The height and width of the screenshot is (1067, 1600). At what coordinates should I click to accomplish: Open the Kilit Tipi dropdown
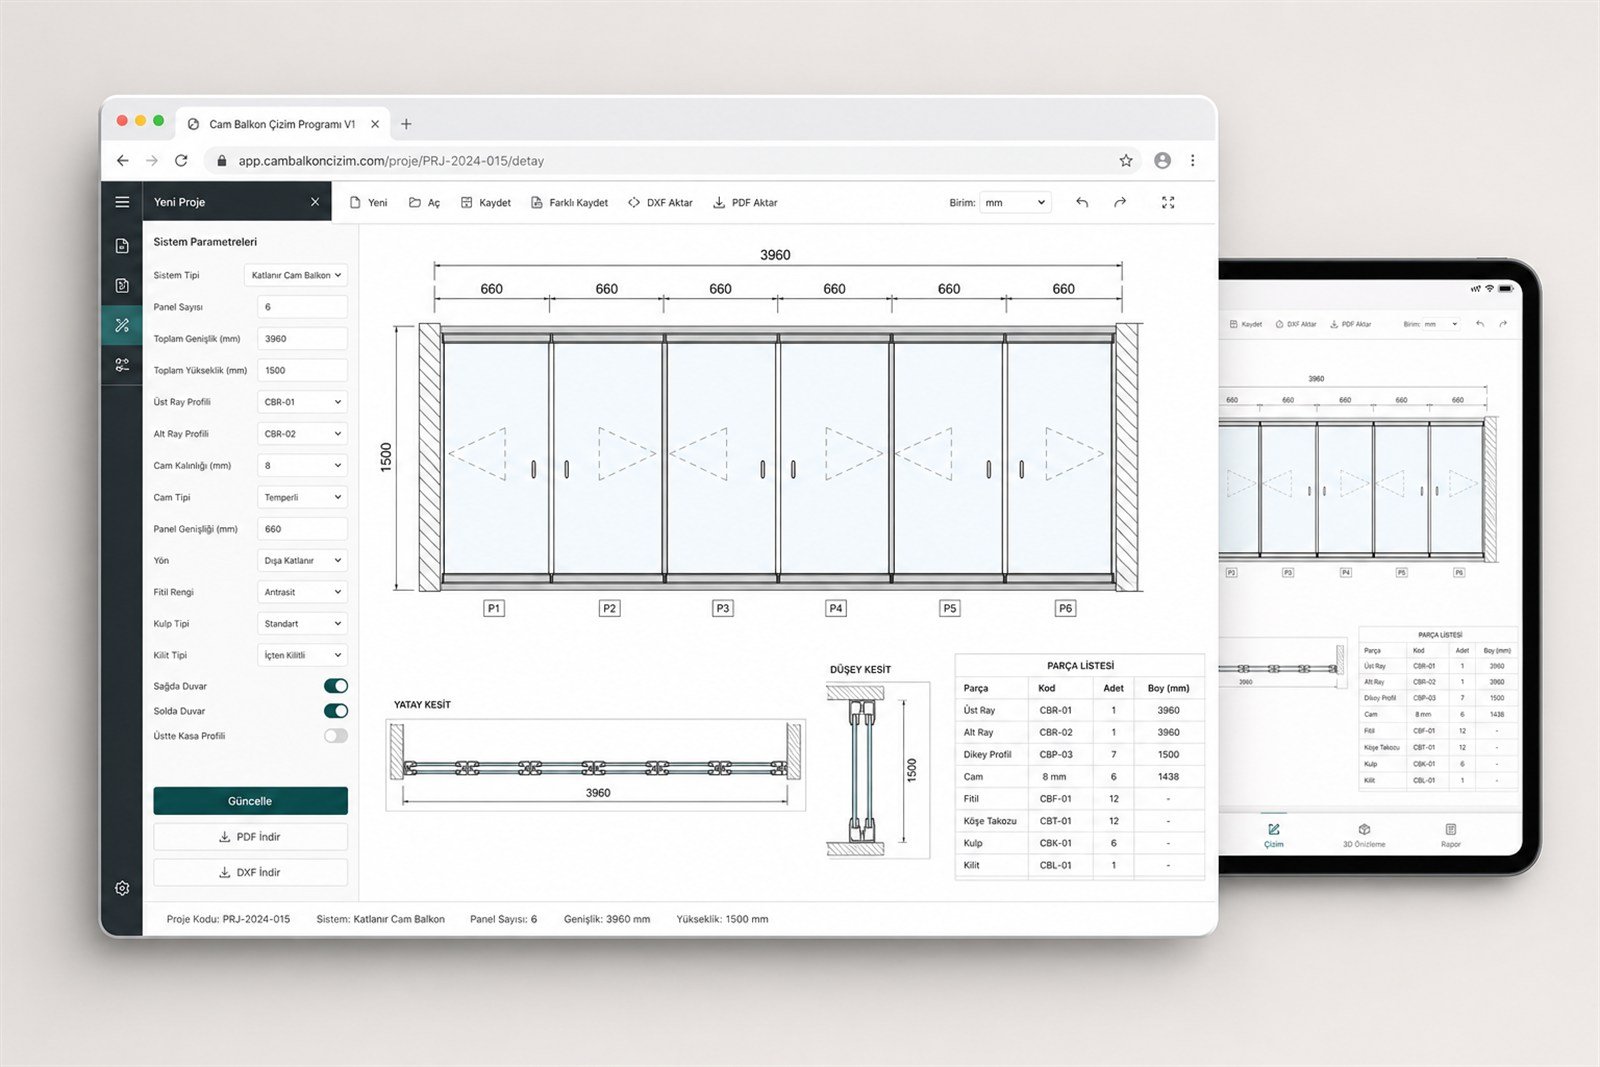pyautogui.click(x=302, y=655)
